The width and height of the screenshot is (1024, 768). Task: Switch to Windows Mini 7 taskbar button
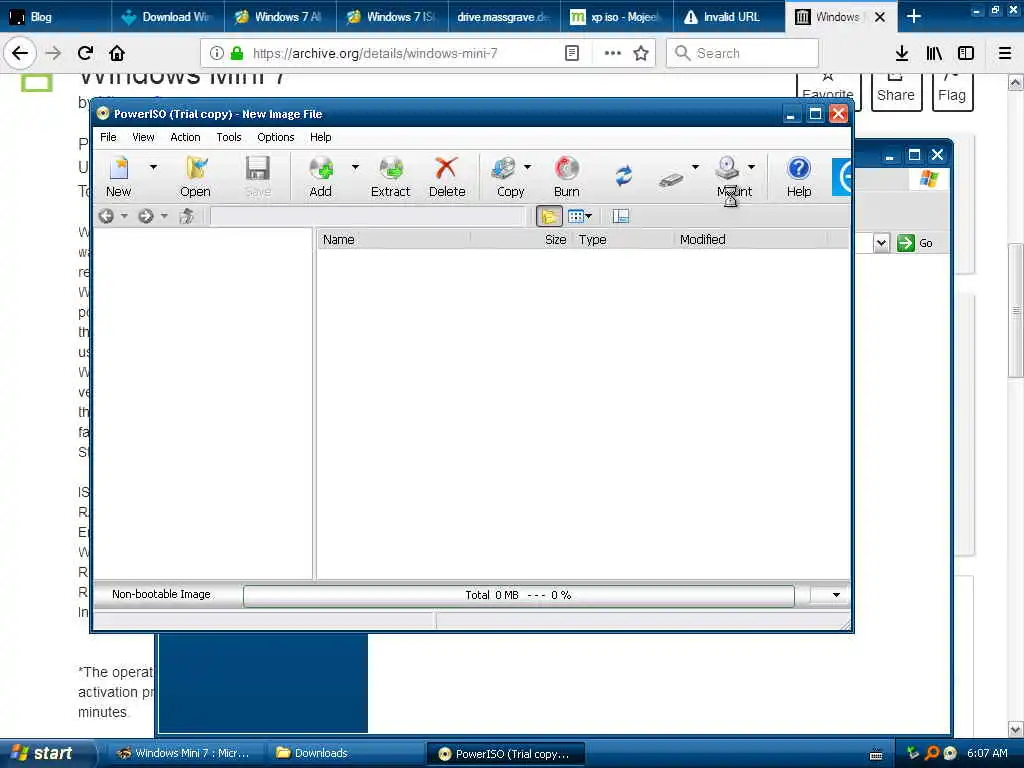tap(188, 753)
